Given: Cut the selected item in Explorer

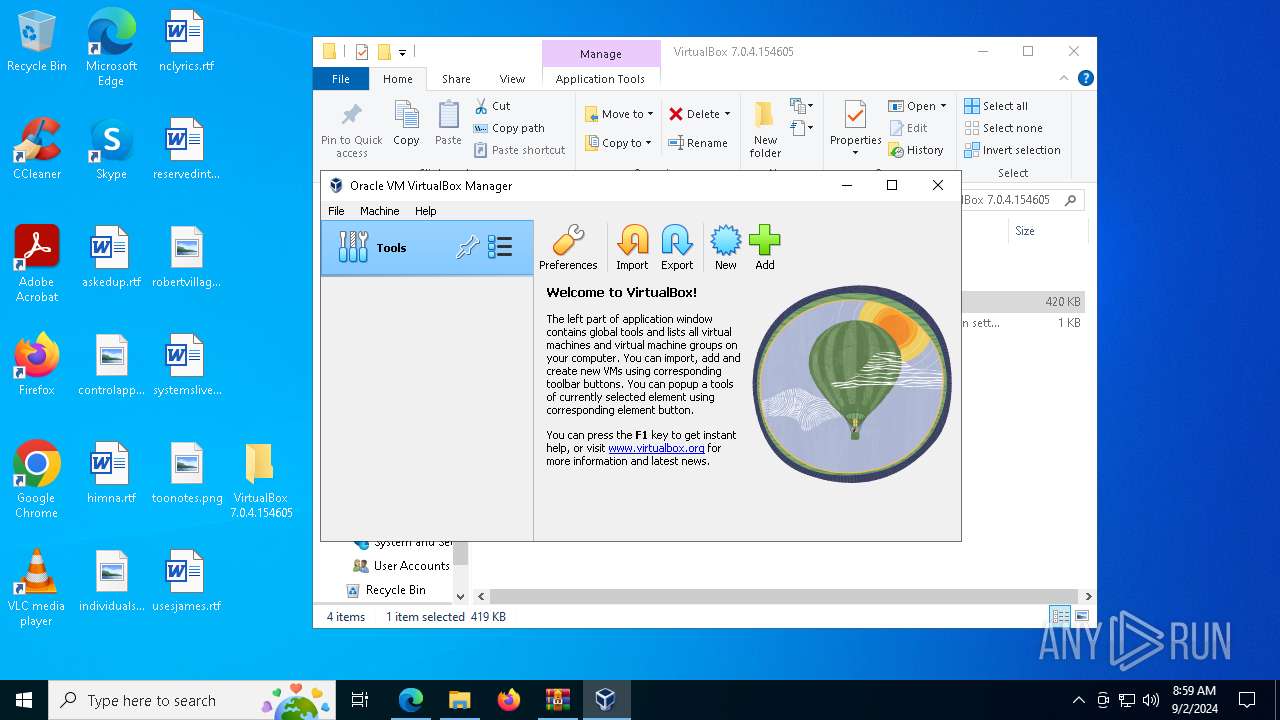Looking at the screenshot, I should pyautogui.click(x=492, y=106).
